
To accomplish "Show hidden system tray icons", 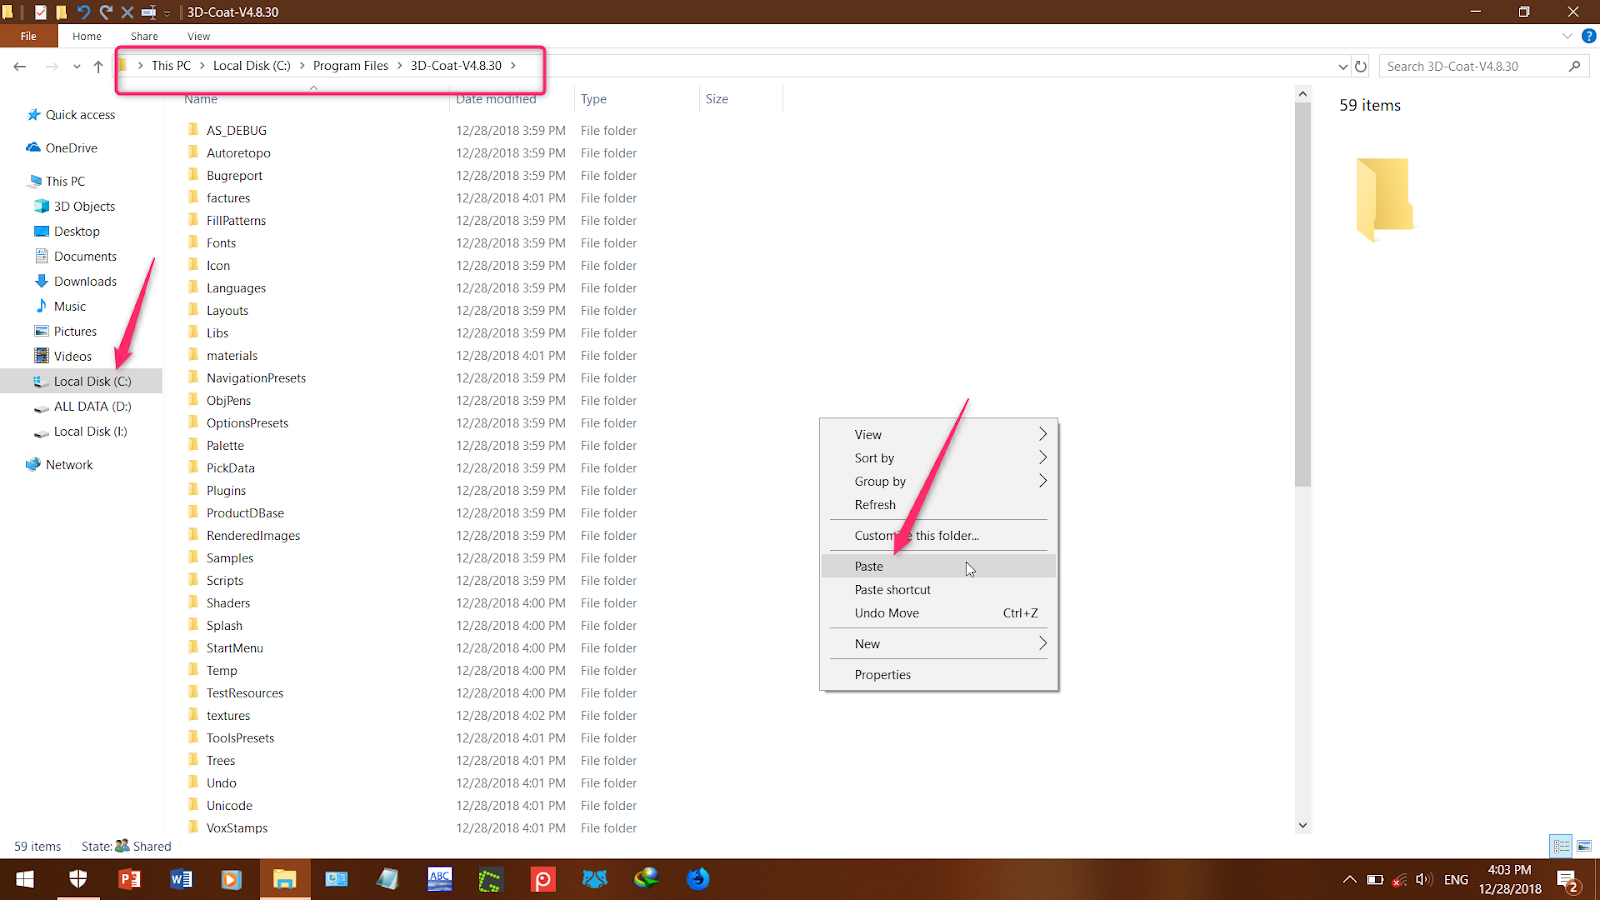I will tap(1349, 880).
